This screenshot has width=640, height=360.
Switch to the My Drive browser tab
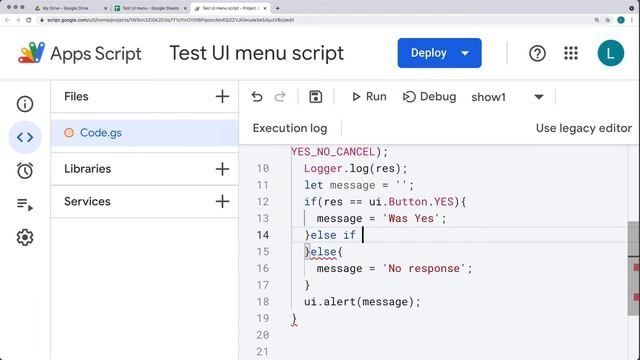[x=65, y=8]
